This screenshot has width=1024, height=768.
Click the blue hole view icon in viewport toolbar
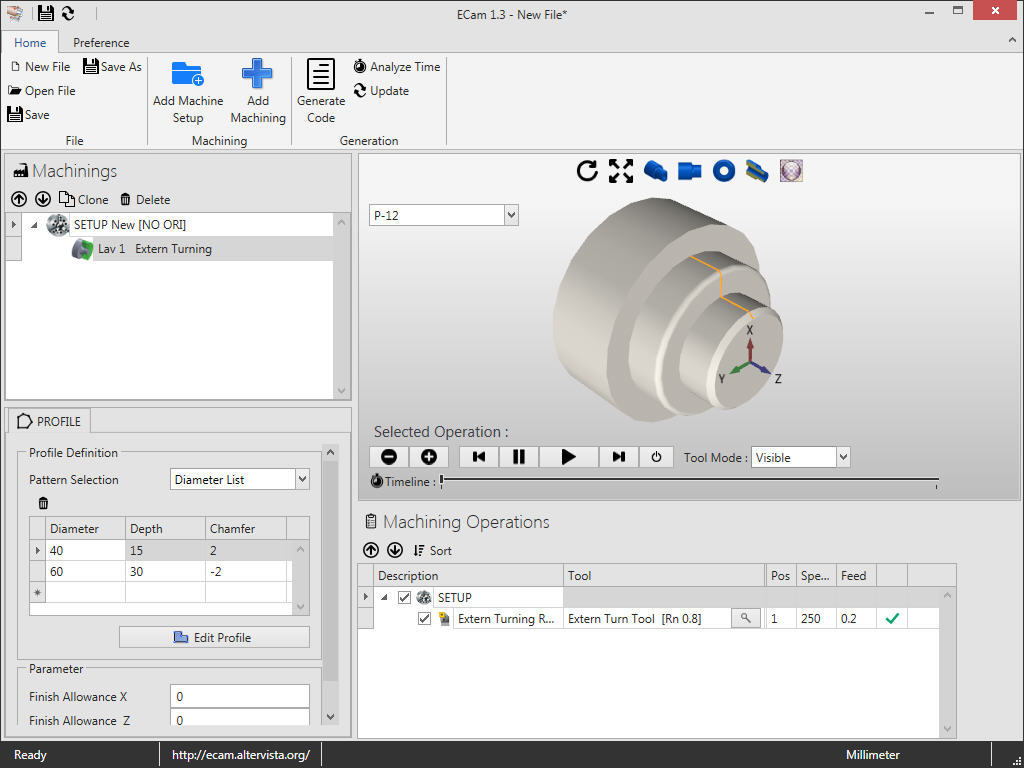[723, 170]
